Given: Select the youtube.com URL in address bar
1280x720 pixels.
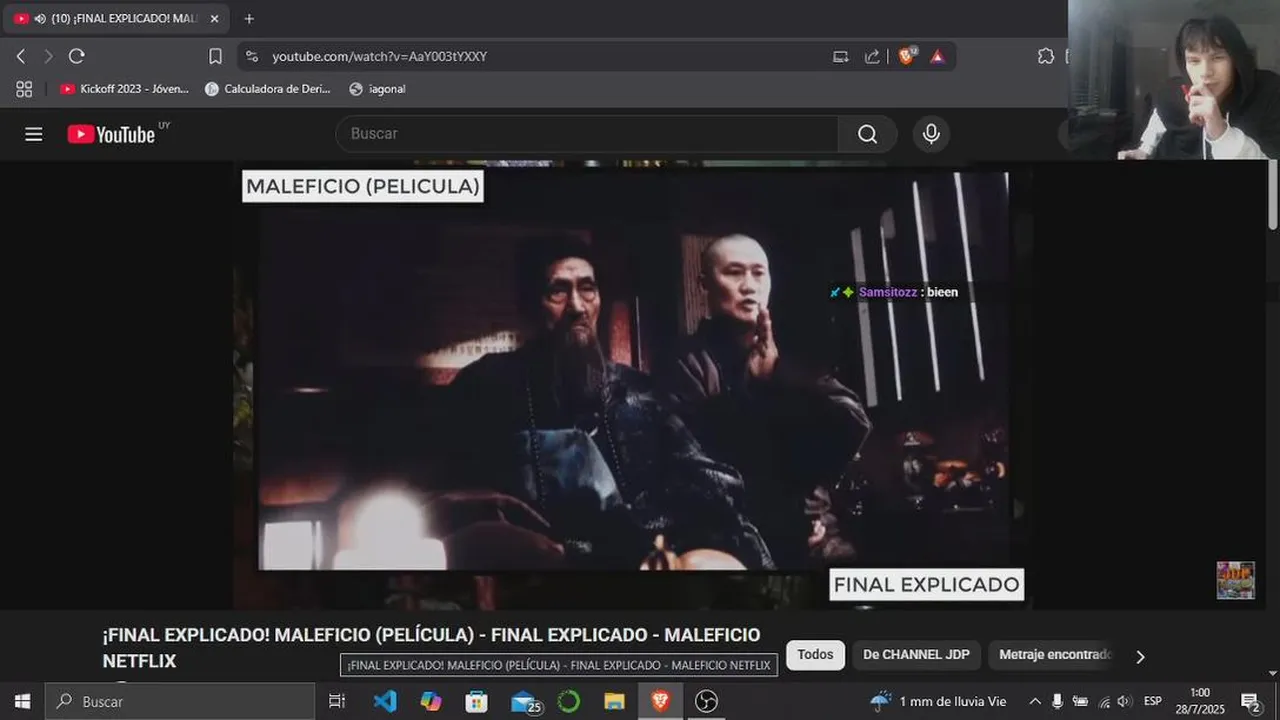Looking at the screenshot, I should [x=380, y=56].
